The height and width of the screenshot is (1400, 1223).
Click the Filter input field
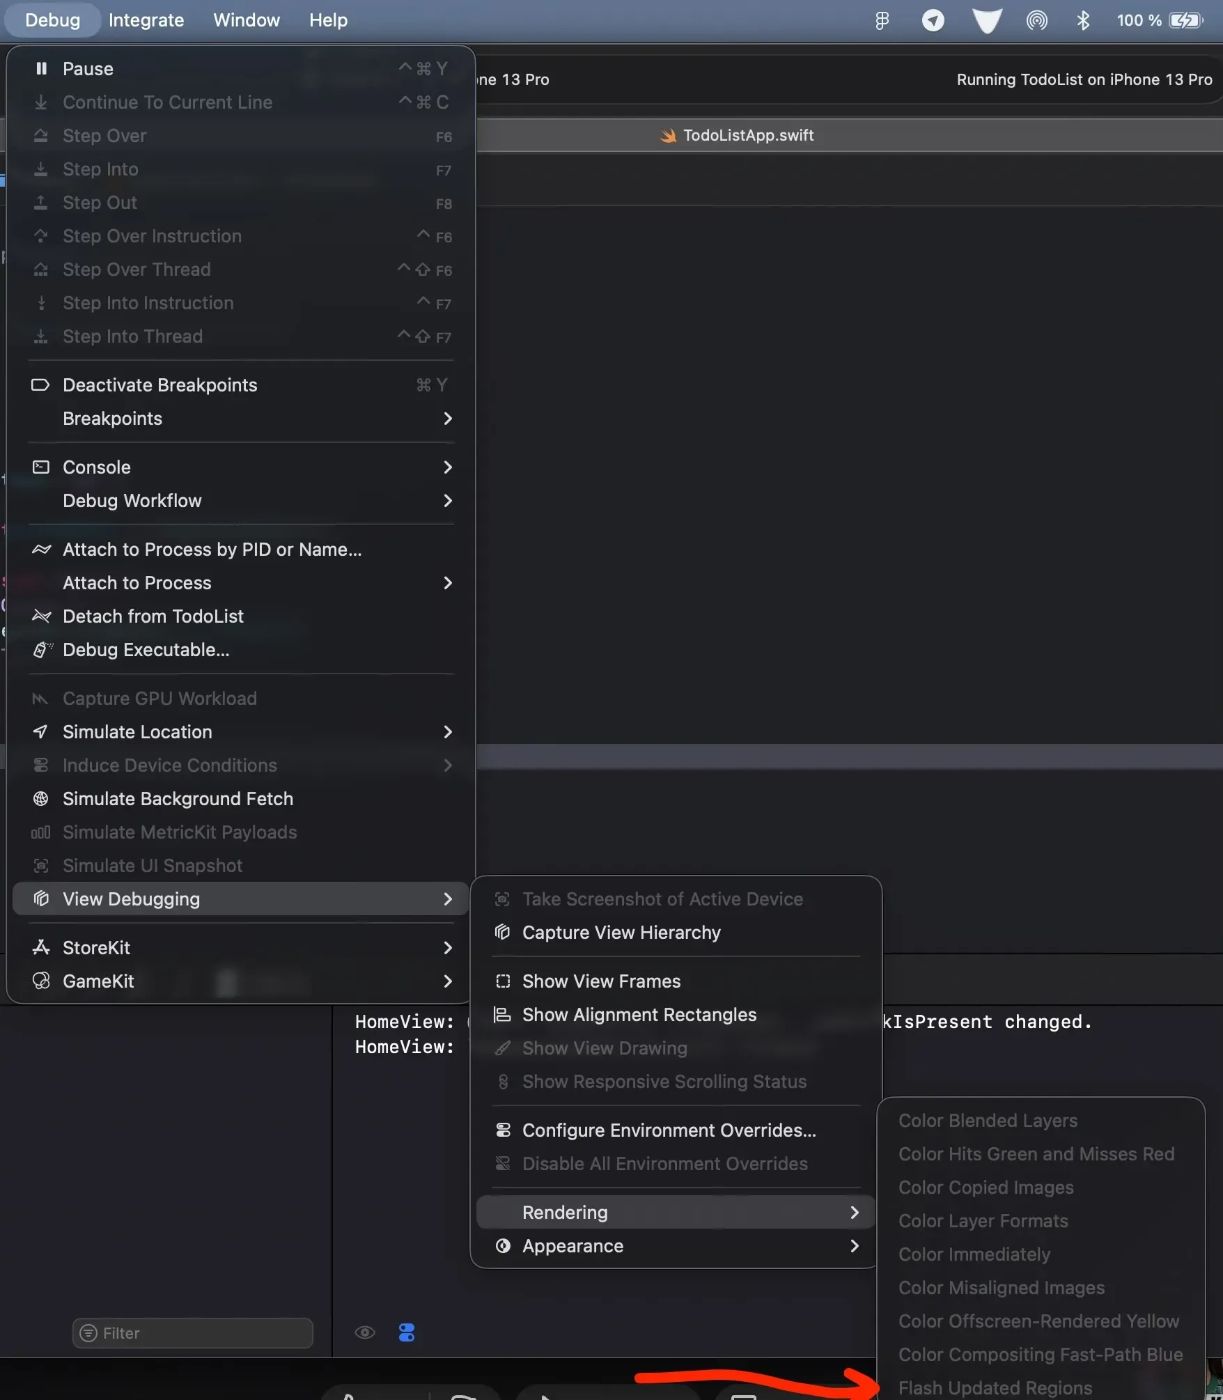coord(200,1333)
